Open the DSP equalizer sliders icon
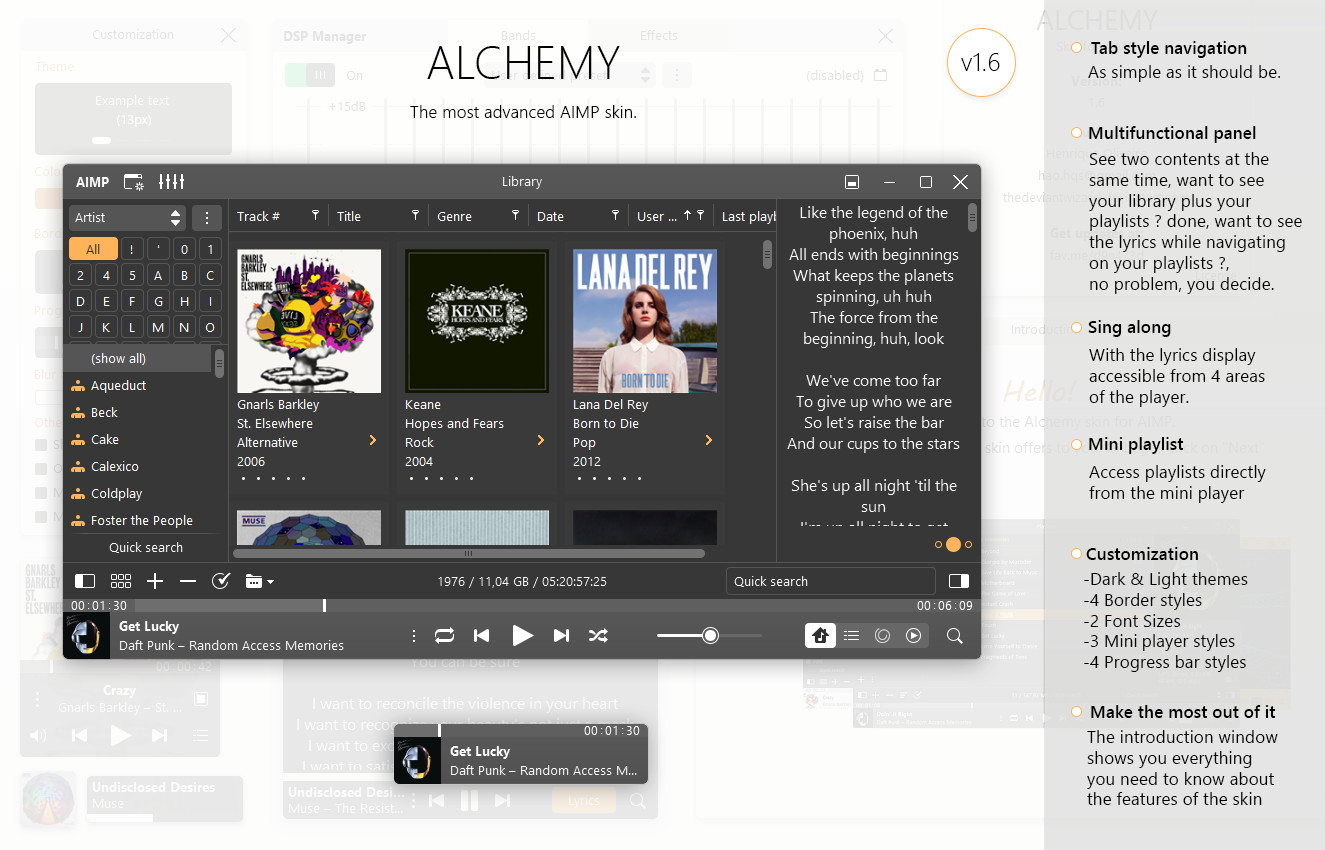The height and width of the screenshot is (850, 1325). point(172,182)
